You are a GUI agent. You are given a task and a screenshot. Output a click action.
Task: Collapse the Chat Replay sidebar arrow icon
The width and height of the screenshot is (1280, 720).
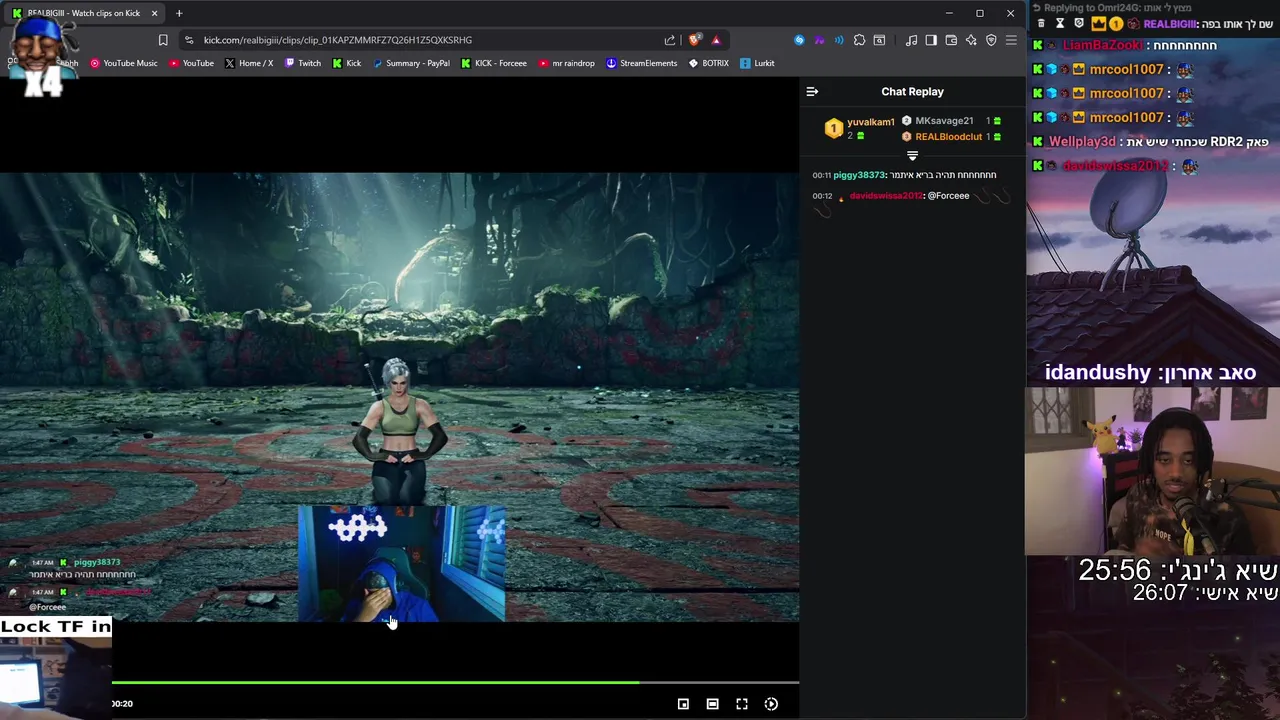[812, 91]
